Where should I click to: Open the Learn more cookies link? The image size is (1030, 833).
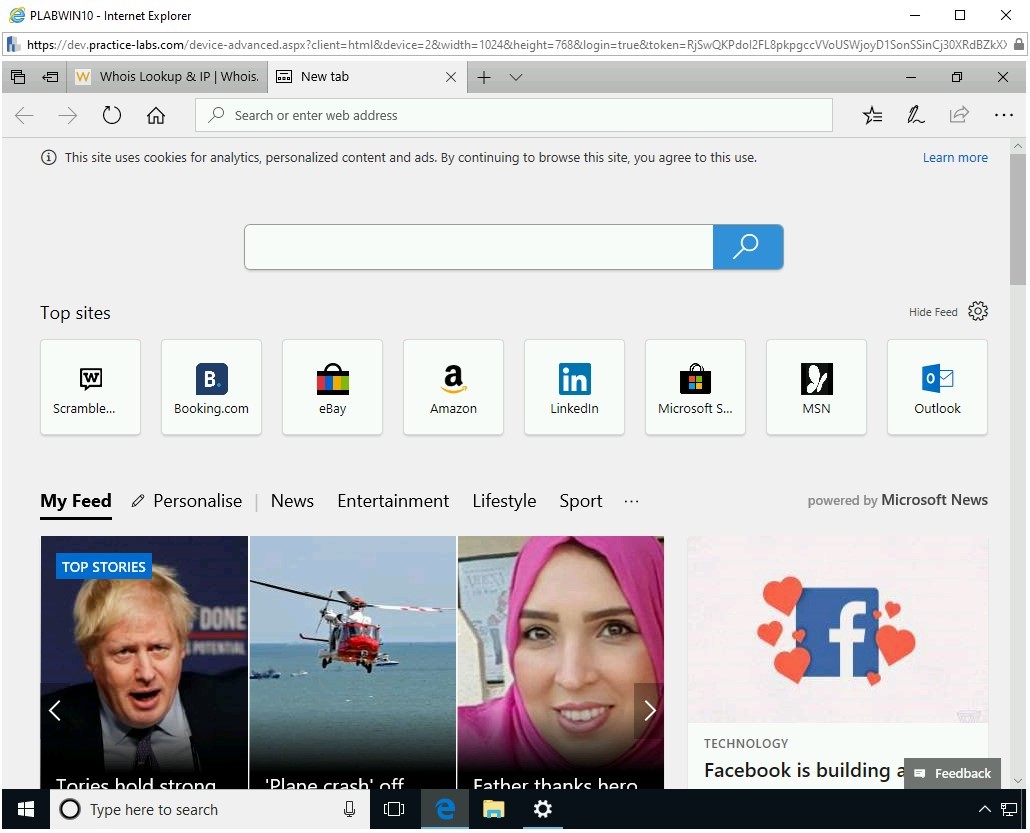(955, 157)
